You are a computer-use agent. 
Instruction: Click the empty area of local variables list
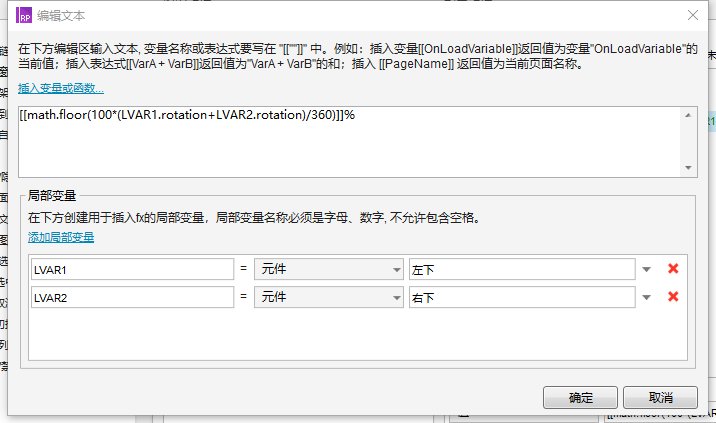click(x=358, y=334)
